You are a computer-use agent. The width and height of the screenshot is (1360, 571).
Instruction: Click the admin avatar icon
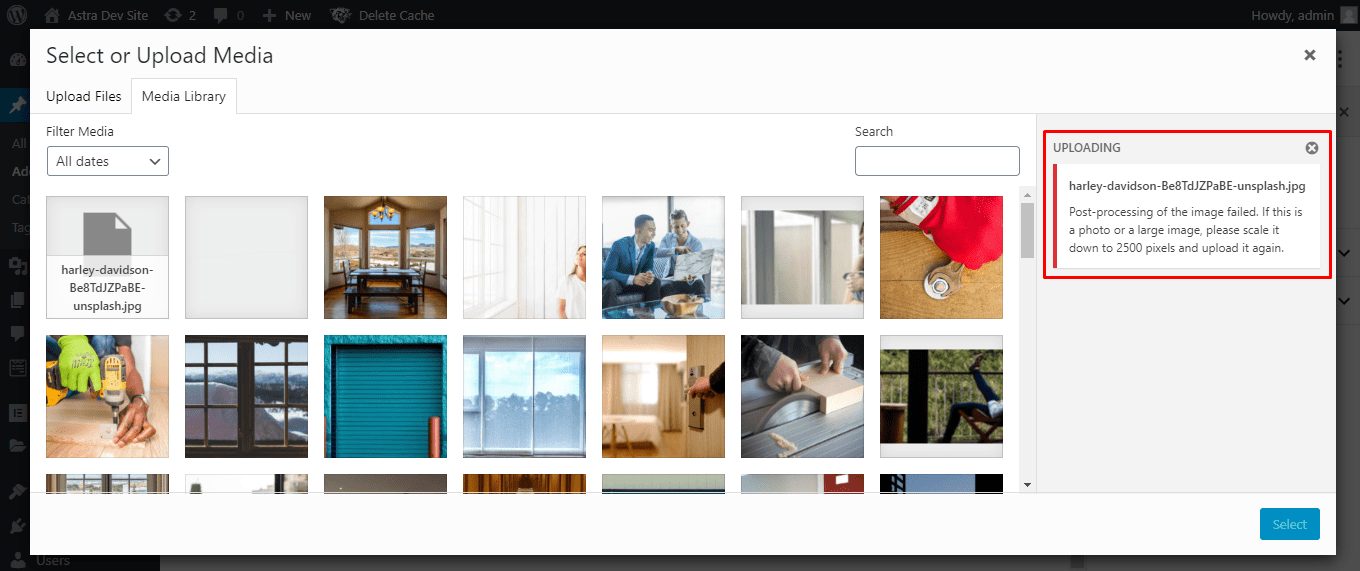[1349, 15]
